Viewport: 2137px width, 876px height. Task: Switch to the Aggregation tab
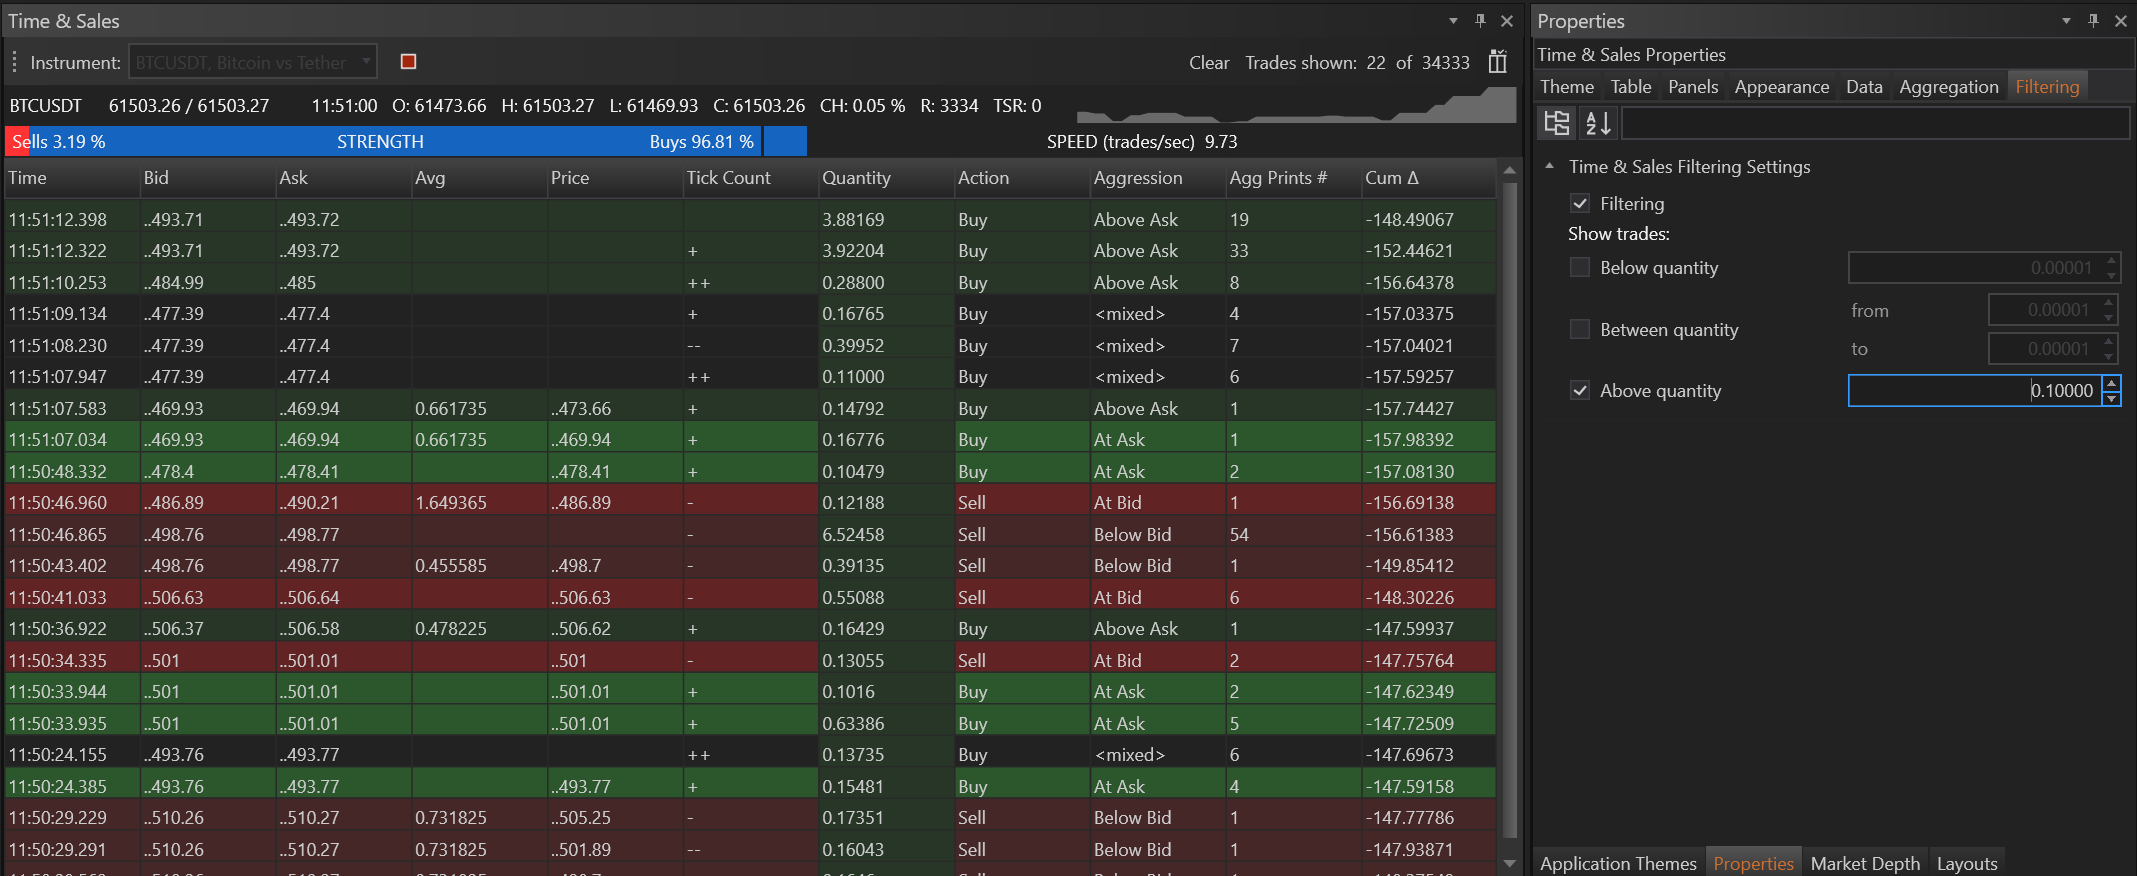click(1948, 87)
